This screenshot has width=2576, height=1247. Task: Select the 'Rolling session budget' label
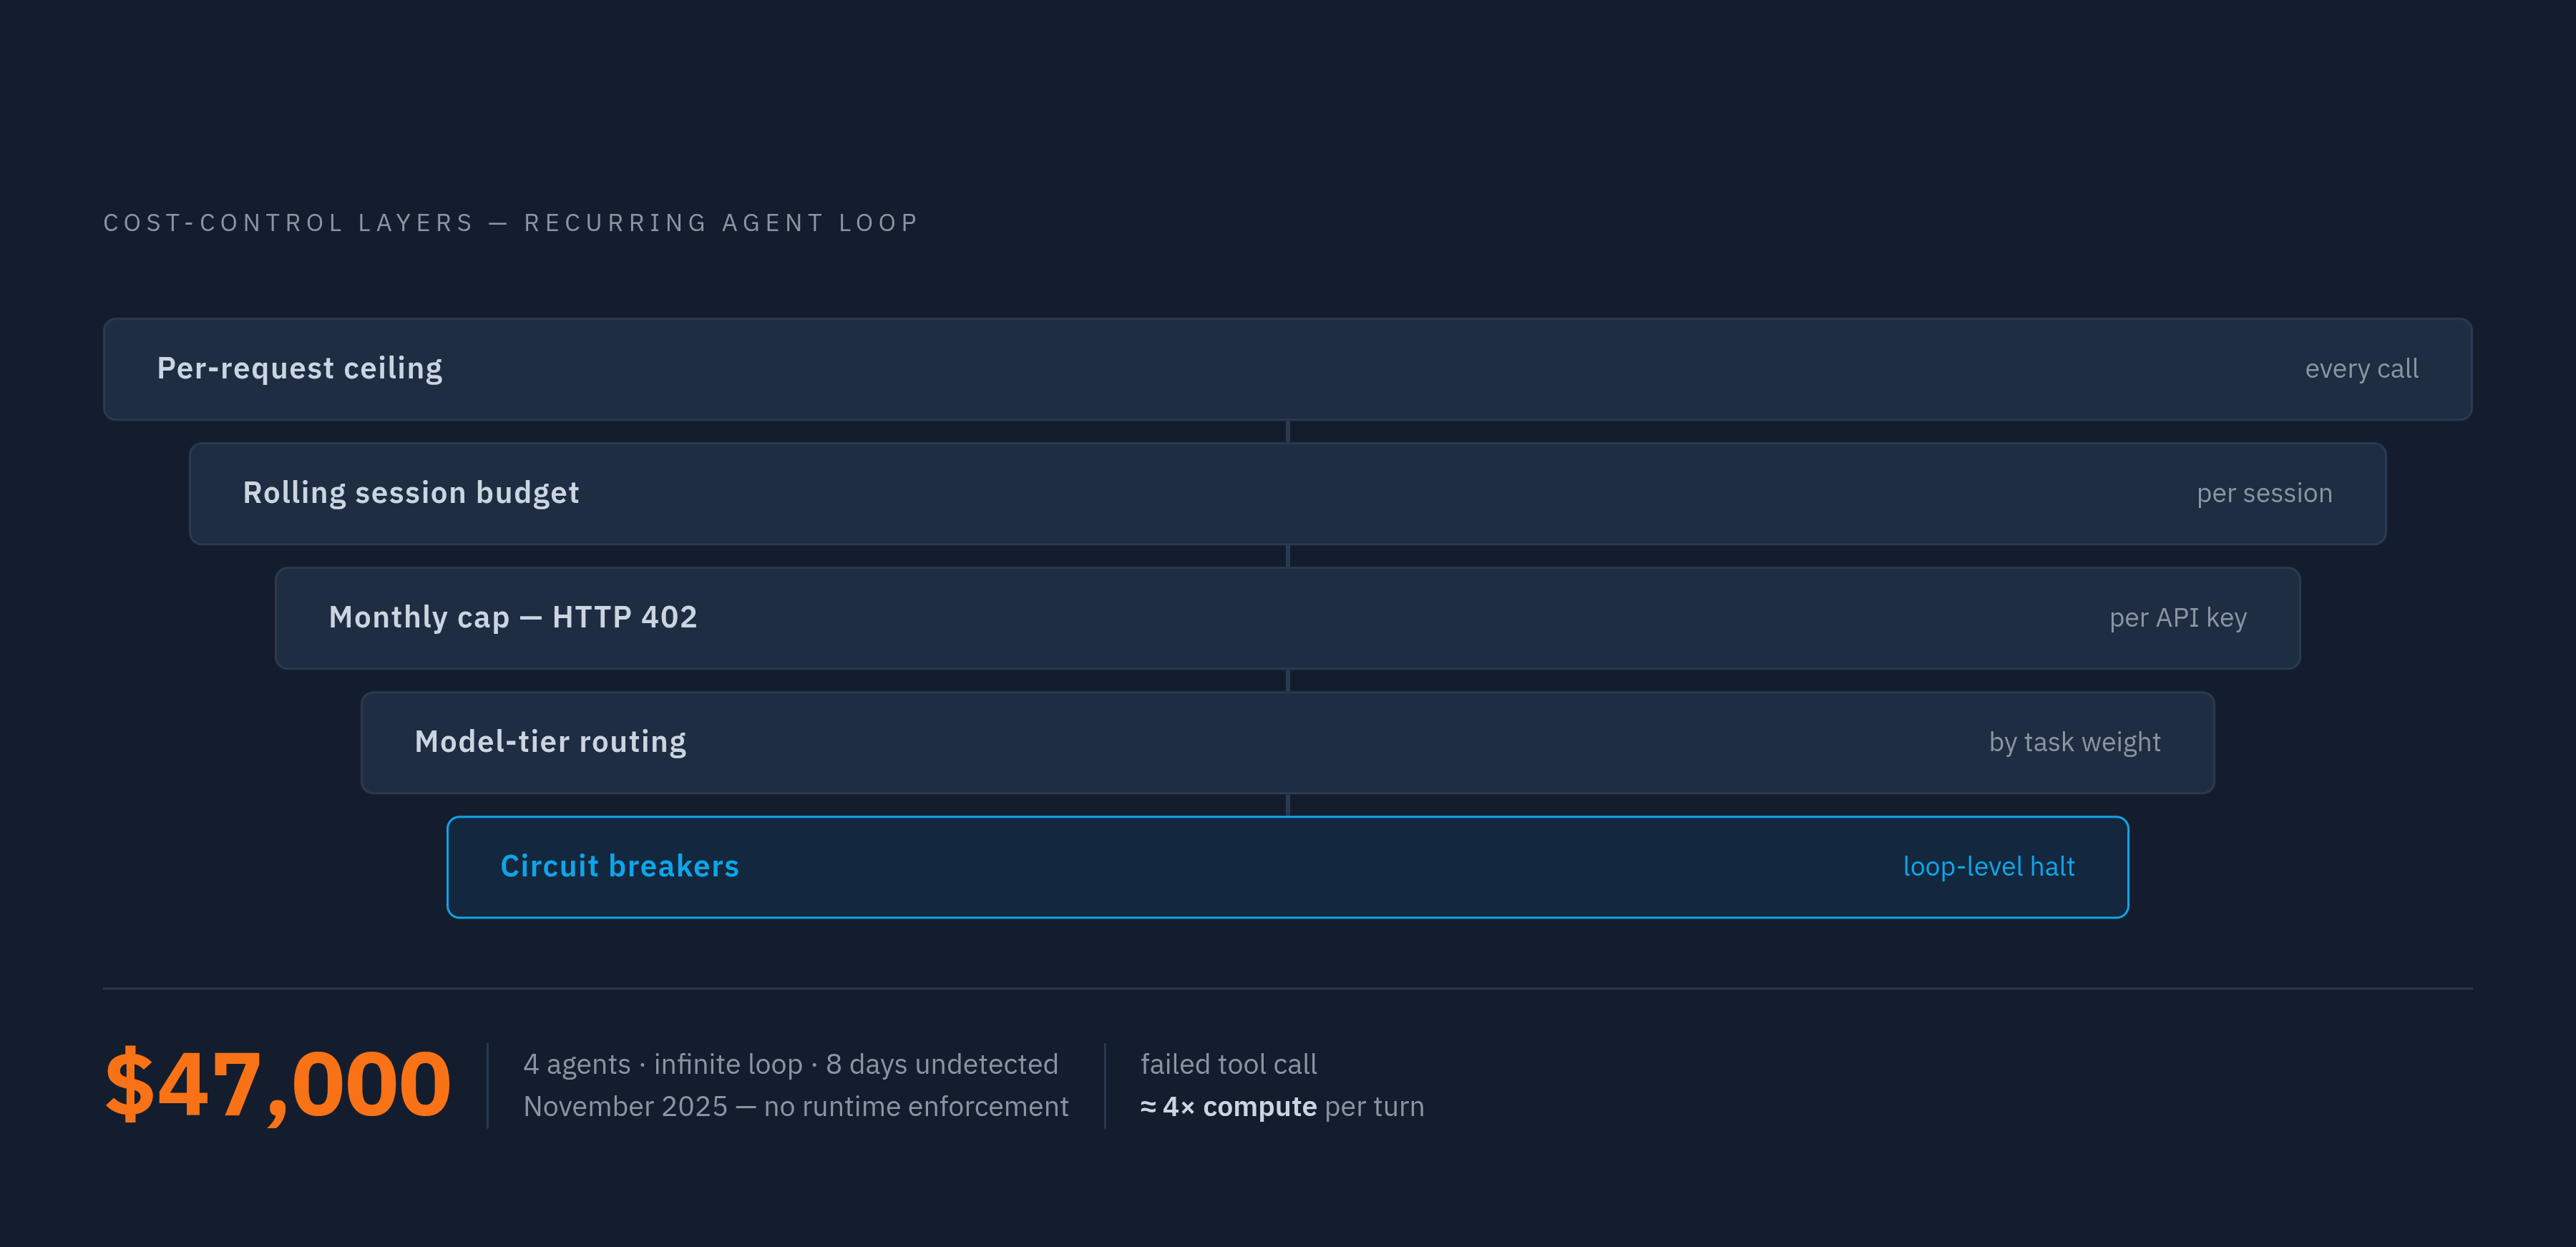pyautogui.click(x=411, y=493)
